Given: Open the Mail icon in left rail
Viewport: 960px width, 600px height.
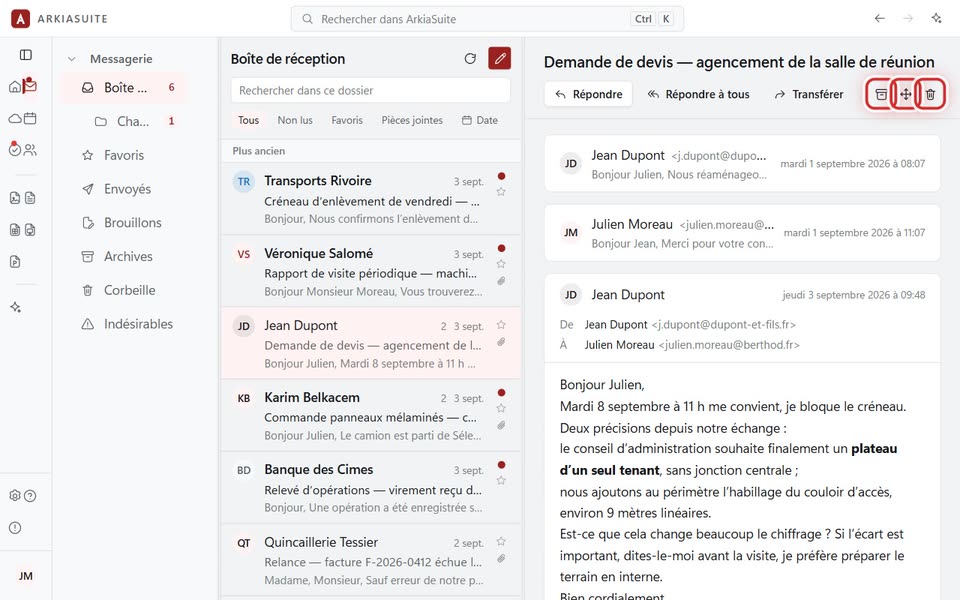Looking at the screenshot, I should (x=29, y=86).
